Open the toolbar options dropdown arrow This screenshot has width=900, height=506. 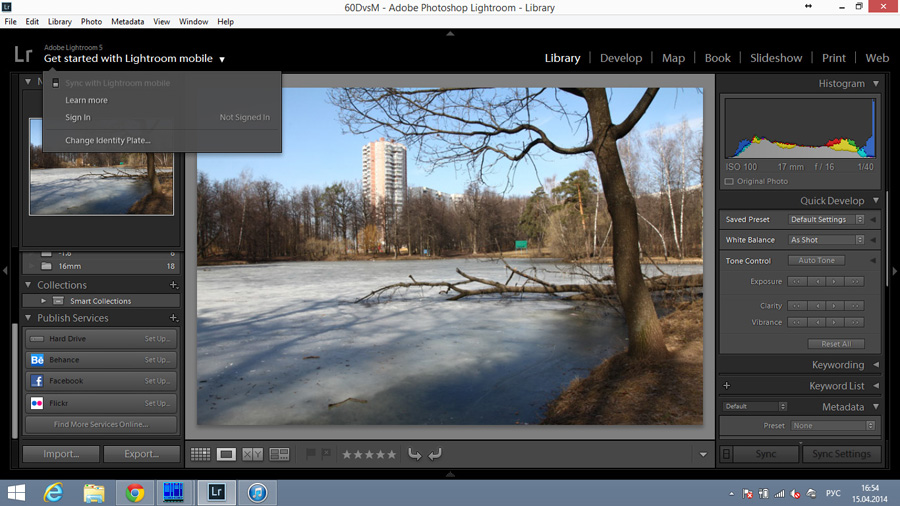point(703,454)
